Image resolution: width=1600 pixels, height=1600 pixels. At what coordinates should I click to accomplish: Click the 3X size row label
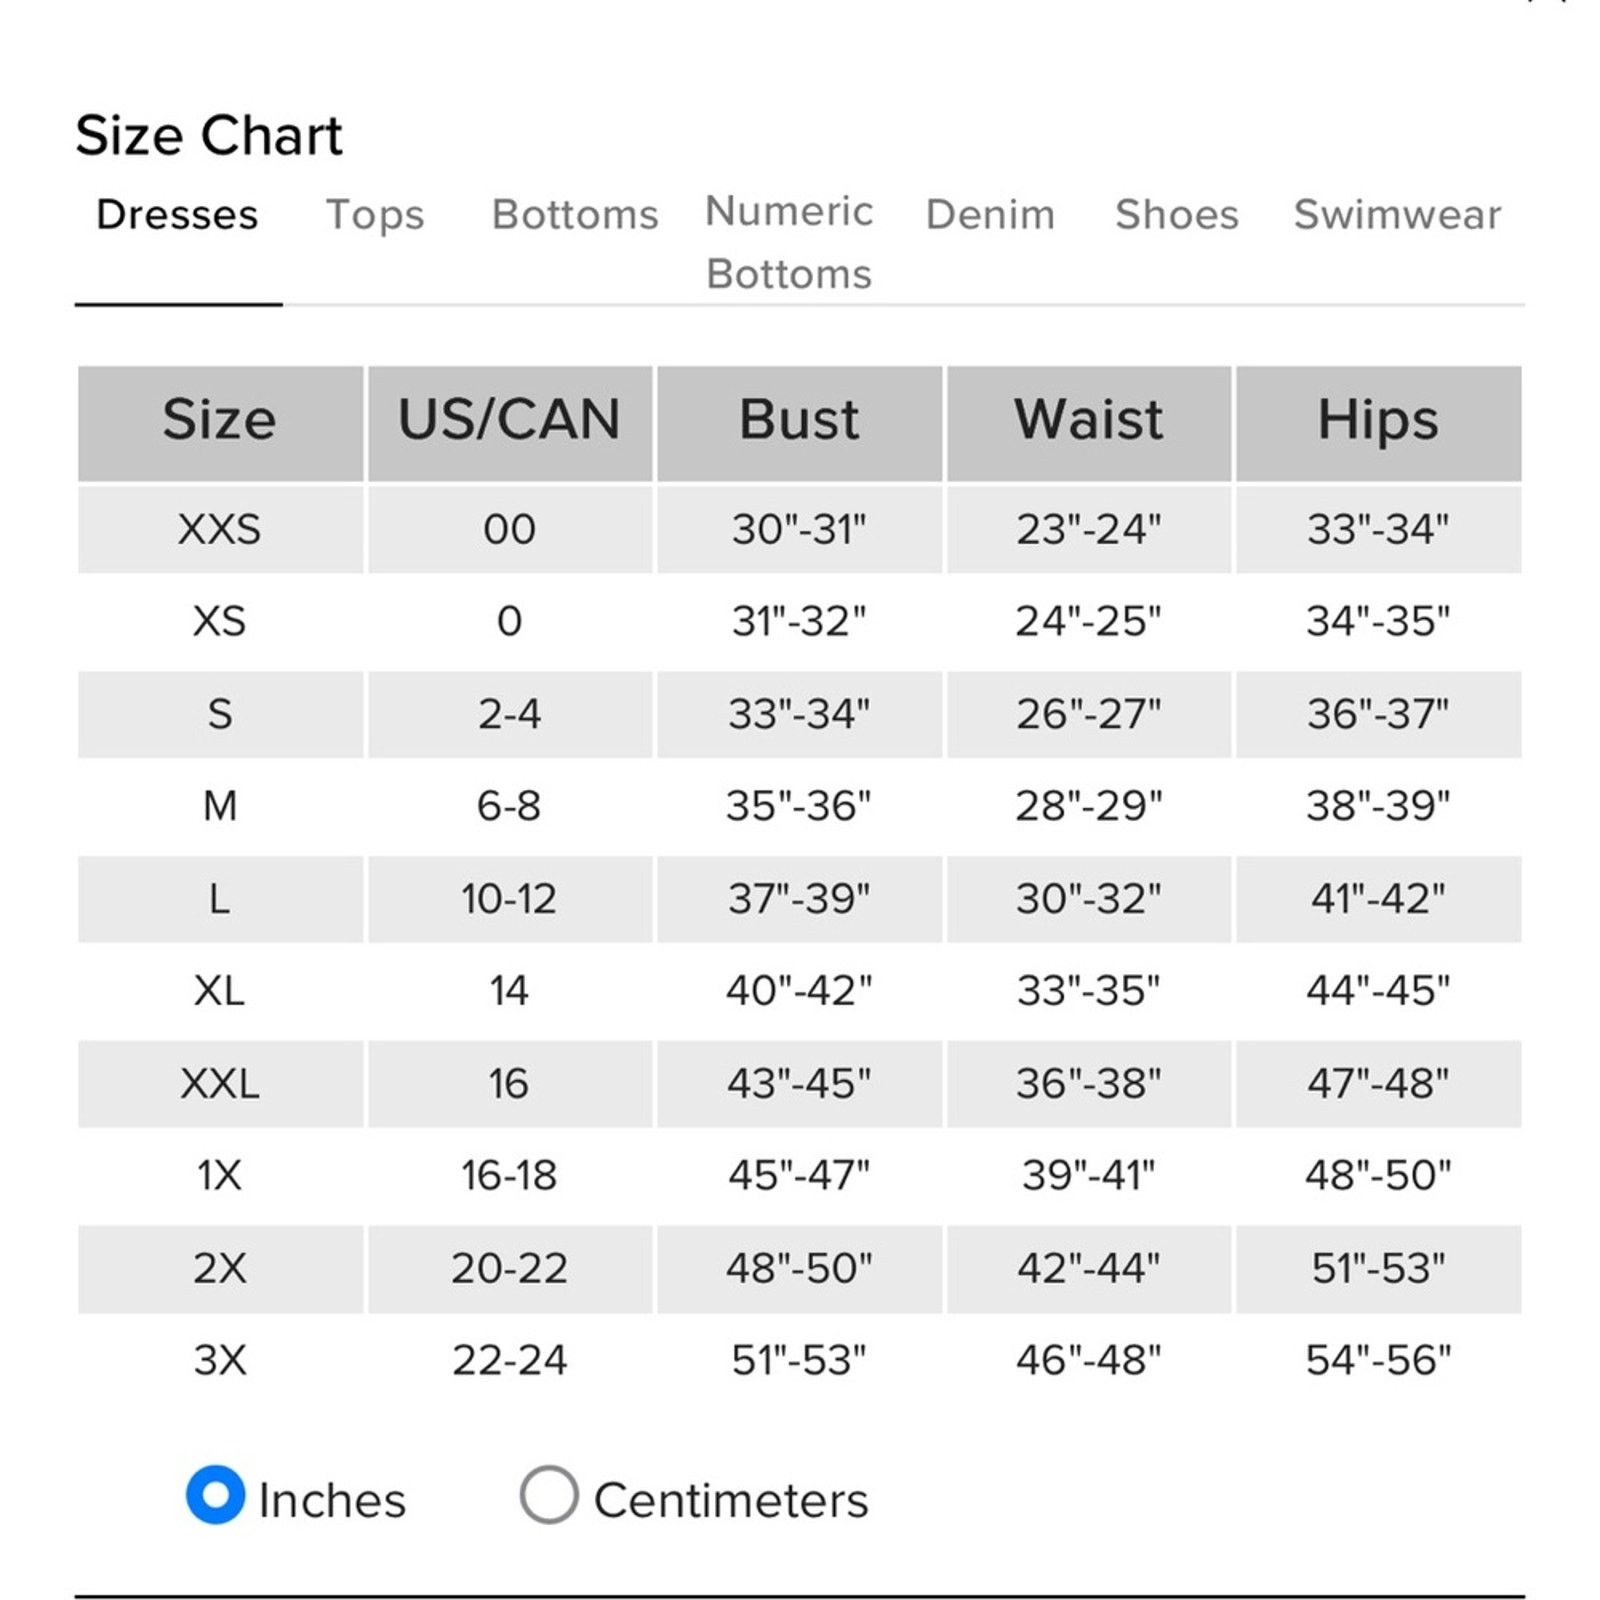[x=220, y=1360]
